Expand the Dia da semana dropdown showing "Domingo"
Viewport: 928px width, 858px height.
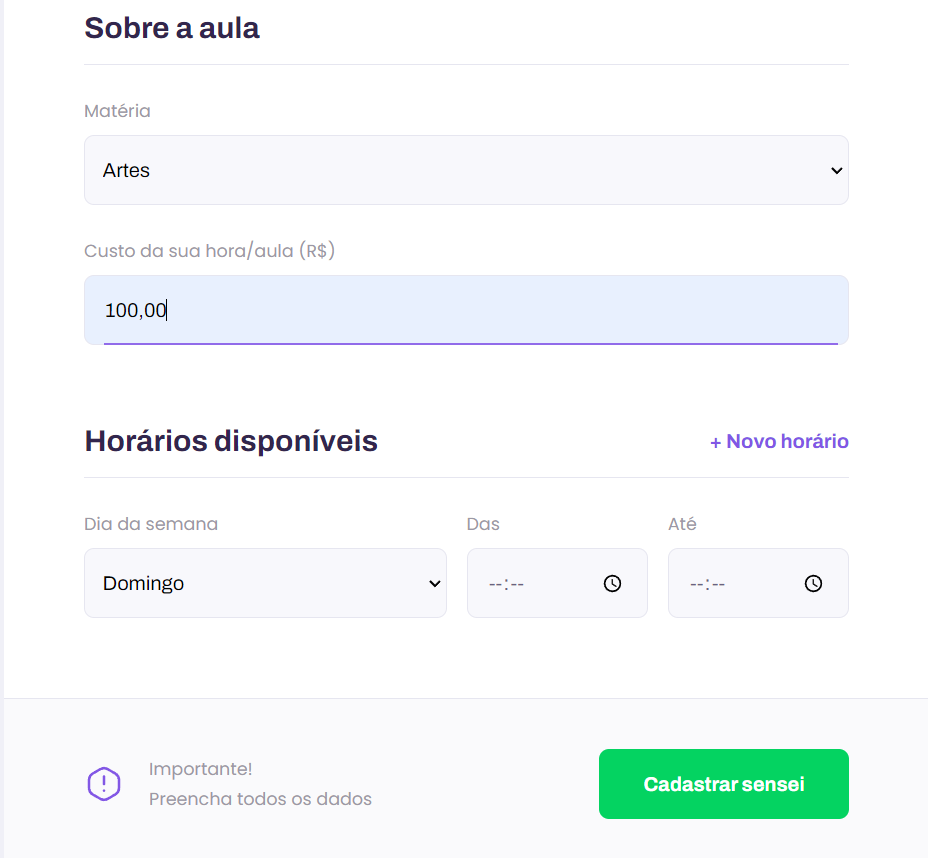265,583
